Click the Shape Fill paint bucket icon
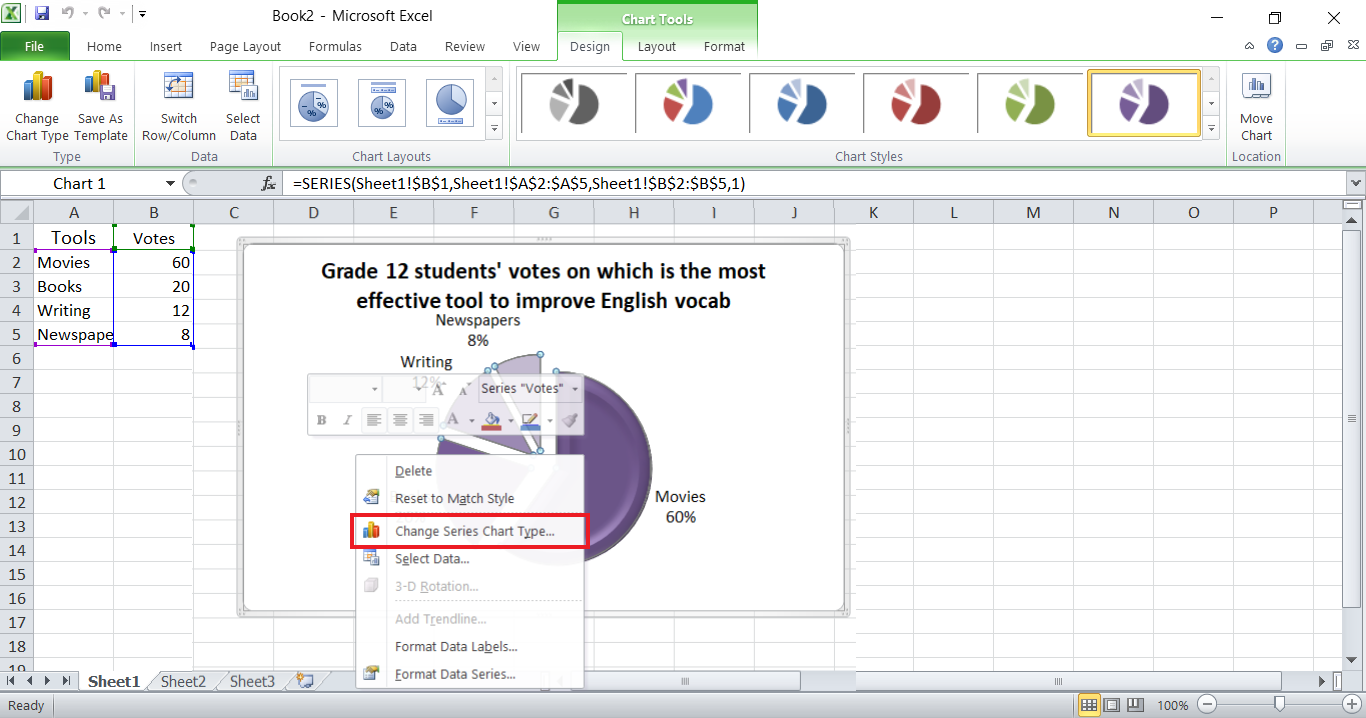 click(x=491, y=421)
